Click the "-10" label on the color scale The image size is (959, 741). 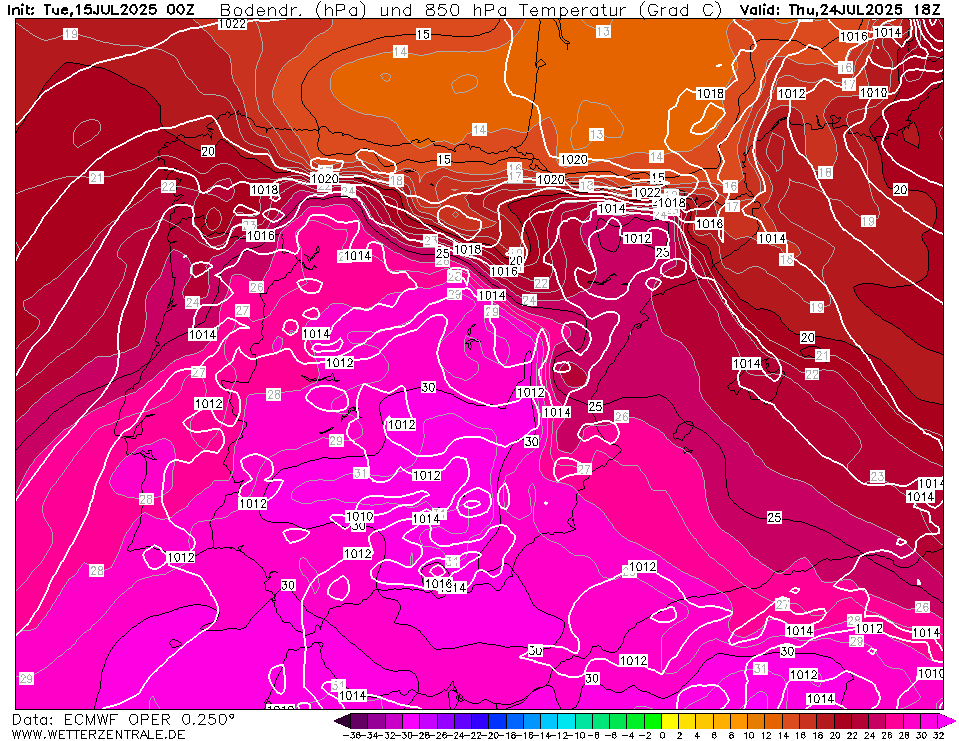[575, 735]
